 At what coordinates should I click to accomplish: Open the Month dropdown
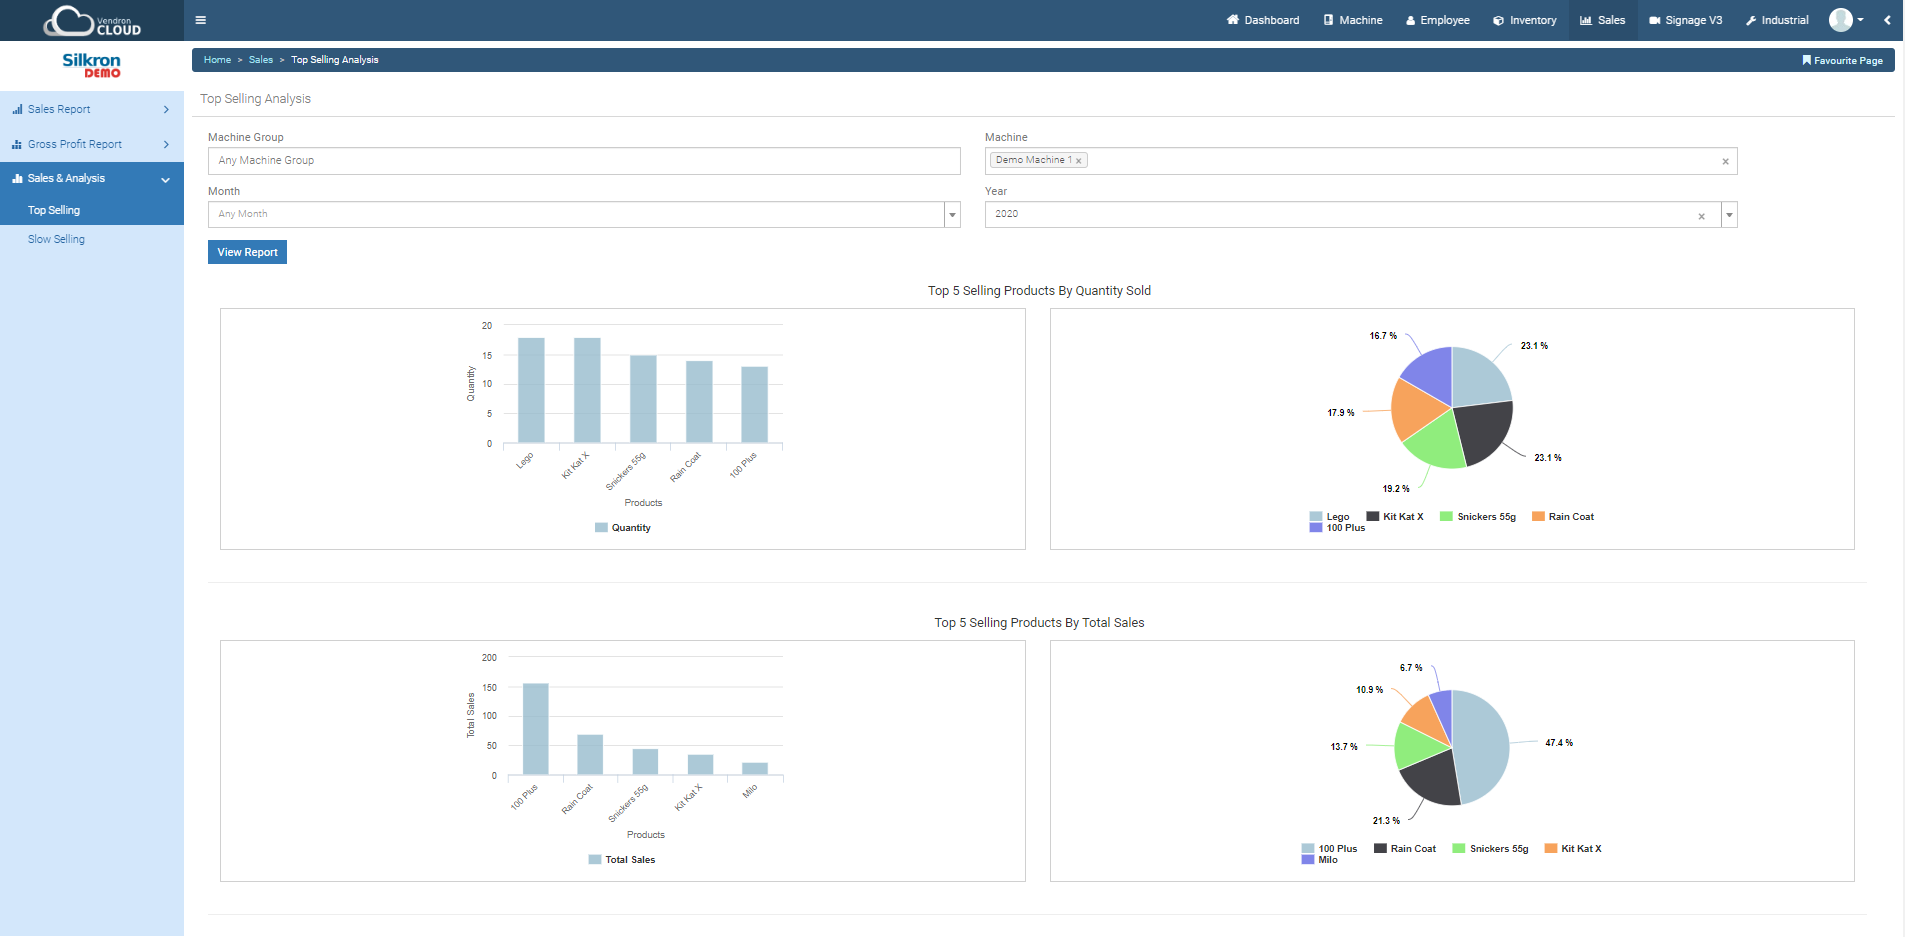[950, 214]
